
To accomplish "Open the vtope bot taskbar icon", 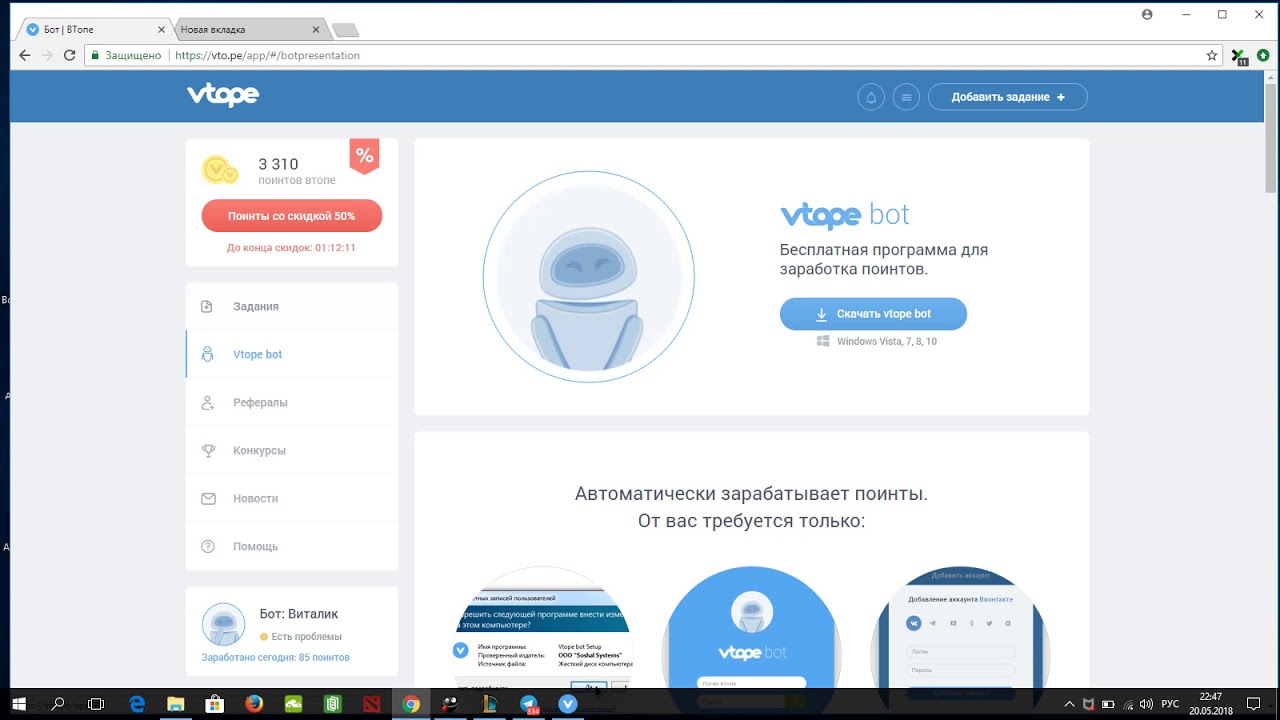I will 567,704.
